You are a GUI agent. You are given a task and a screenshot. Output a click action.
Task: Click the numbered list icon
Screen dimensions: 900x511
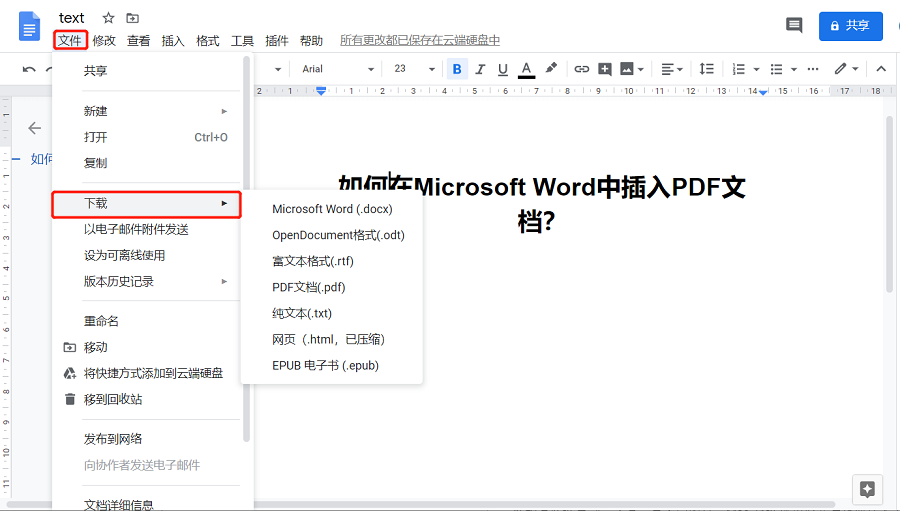[739, 69]
